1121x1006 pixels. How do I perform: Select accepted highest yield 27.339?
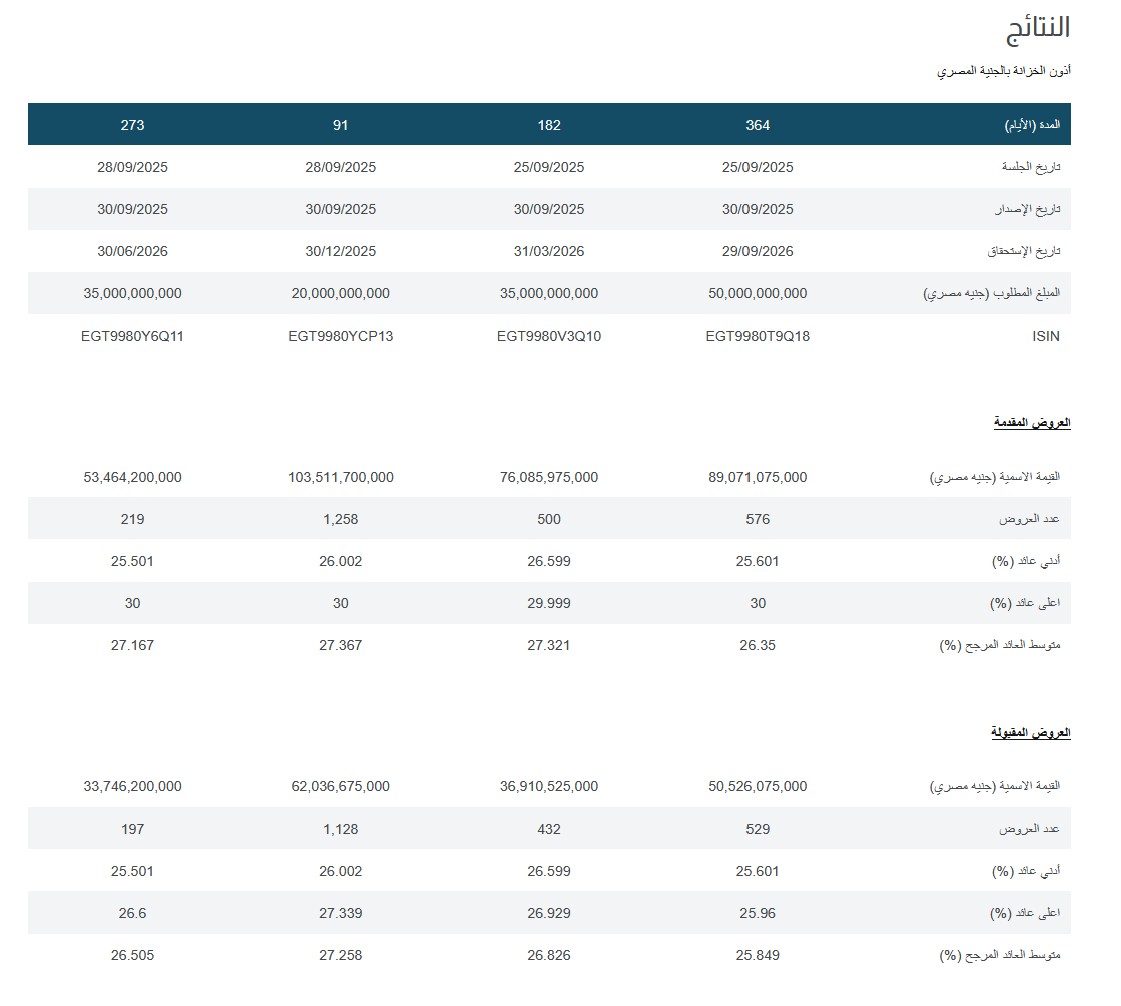click(340, 913)
